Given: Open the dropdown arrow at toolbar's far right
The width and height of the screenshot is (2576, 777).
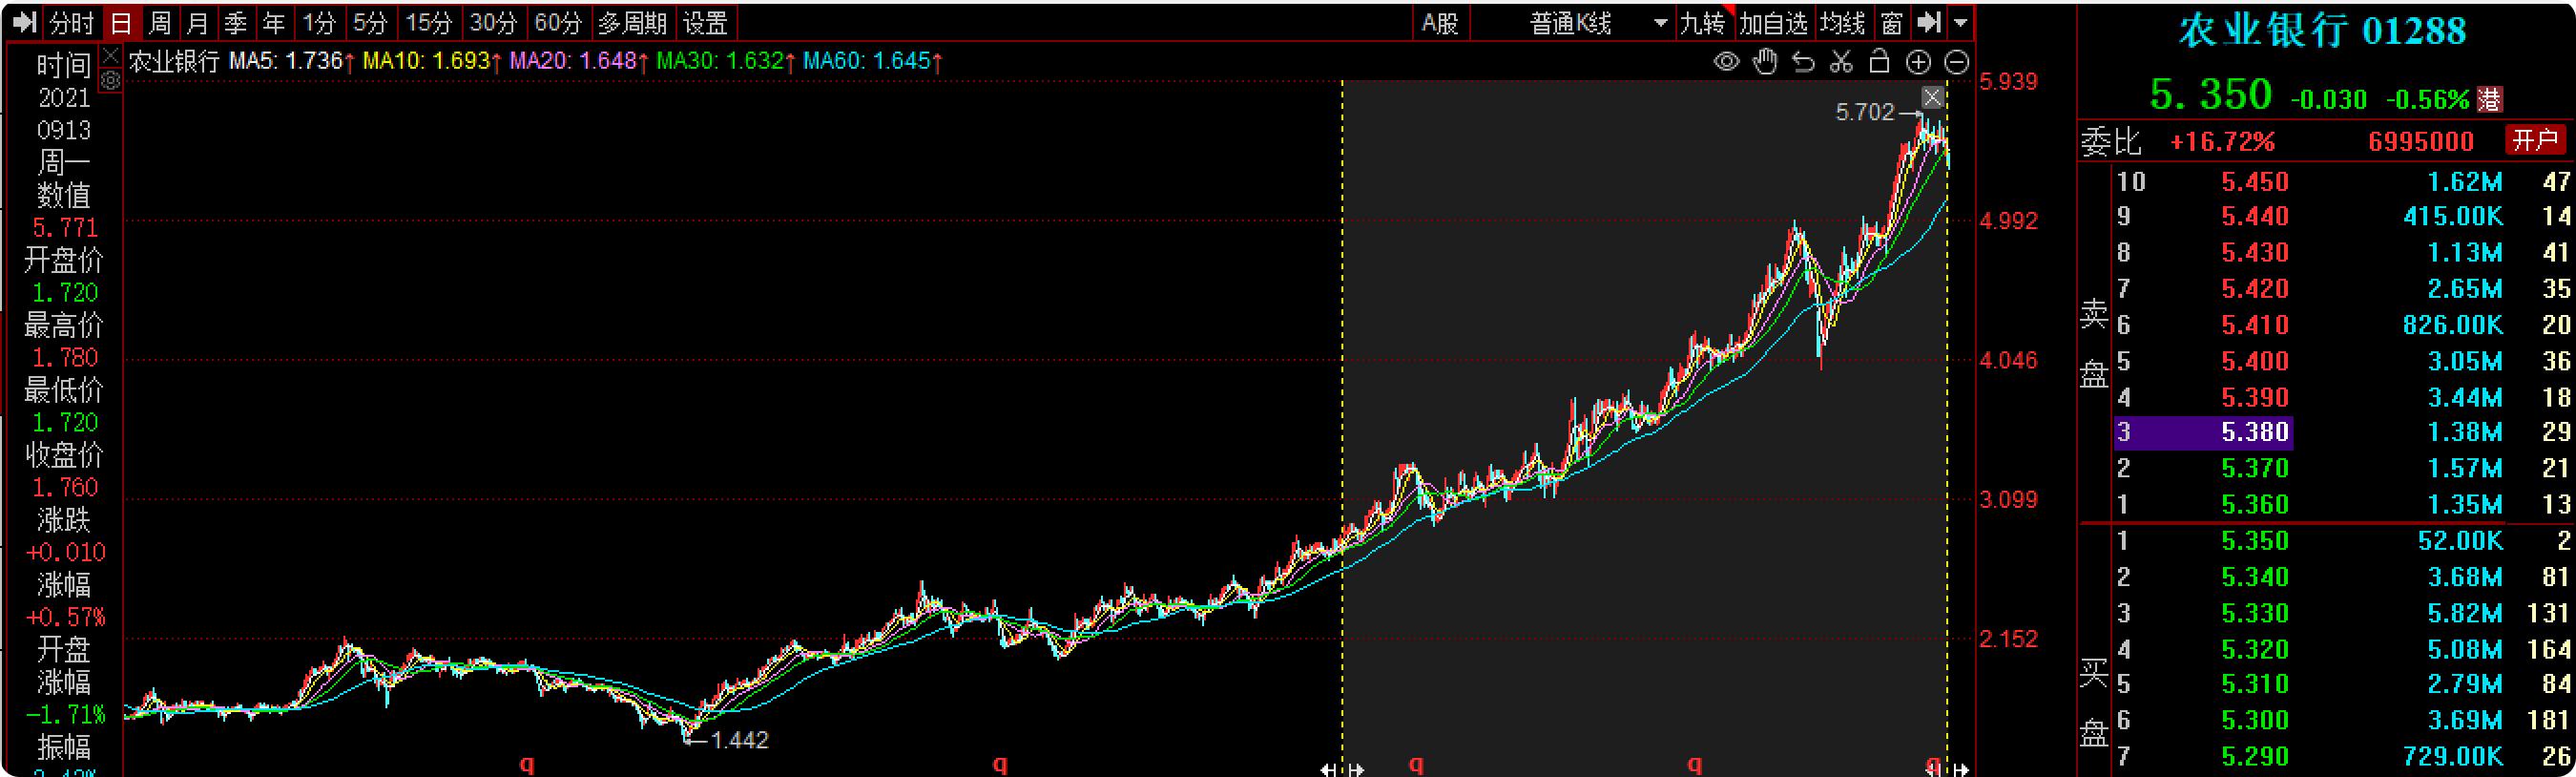Looking at the screenshot, I should pos(1960,22).
